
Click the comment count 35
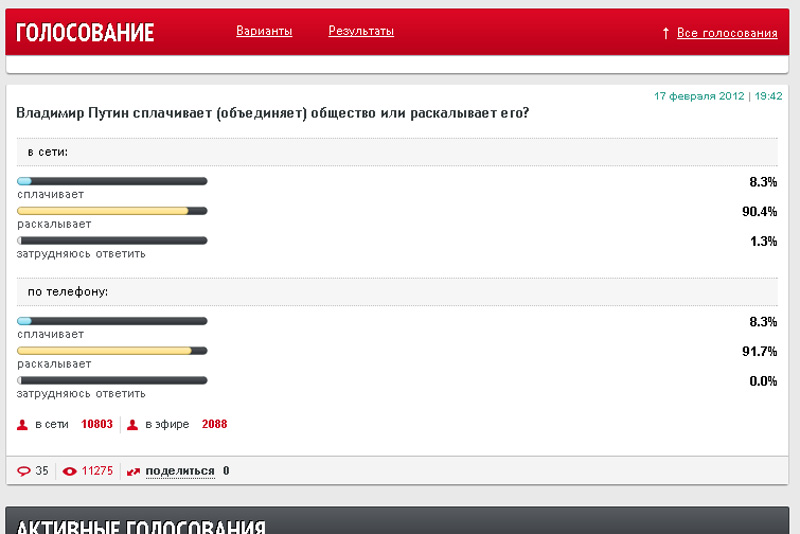42,471
